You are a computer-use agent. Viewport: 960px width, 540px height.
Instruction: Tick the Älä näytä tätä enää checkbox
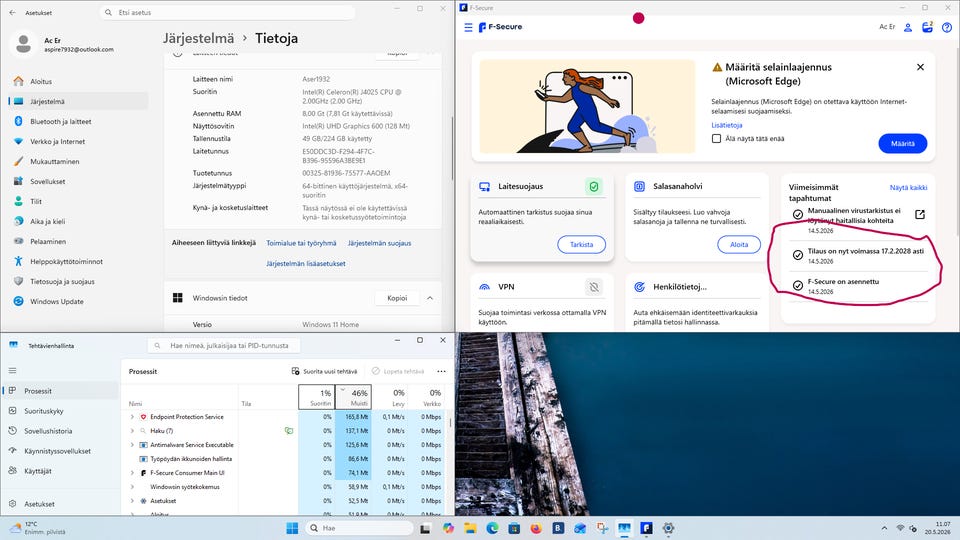tap(716, 138)
